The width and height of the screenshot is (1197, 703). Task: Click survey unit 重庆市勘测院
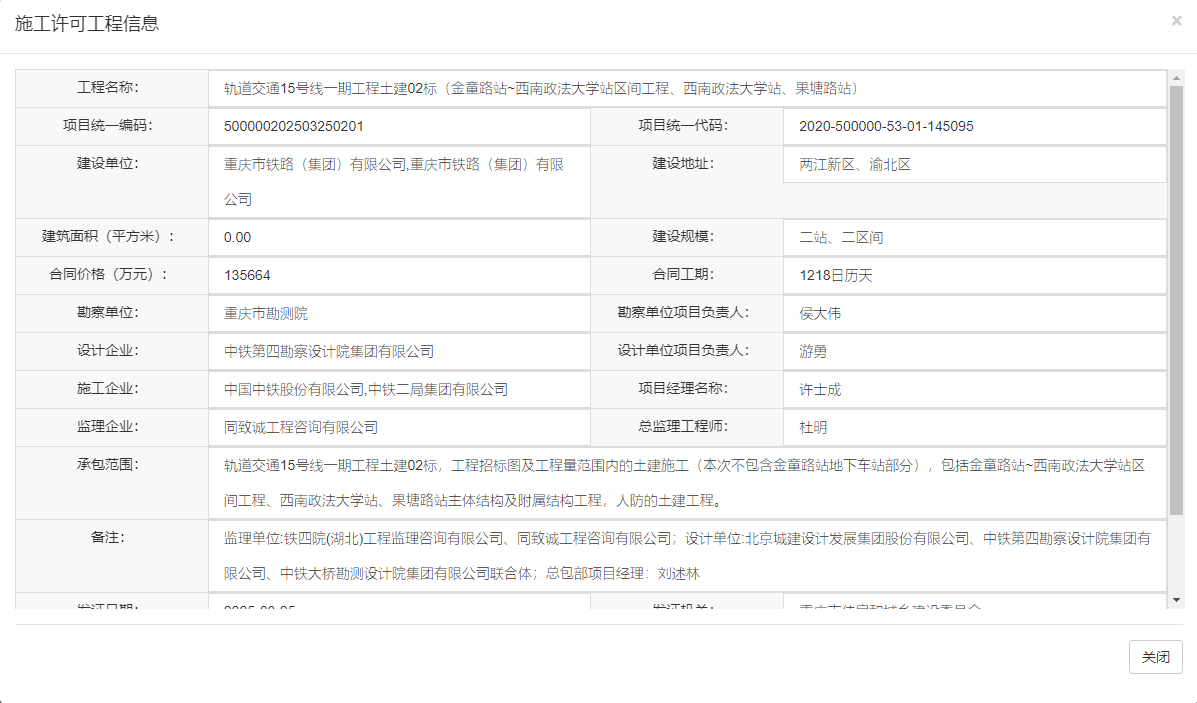266,313
